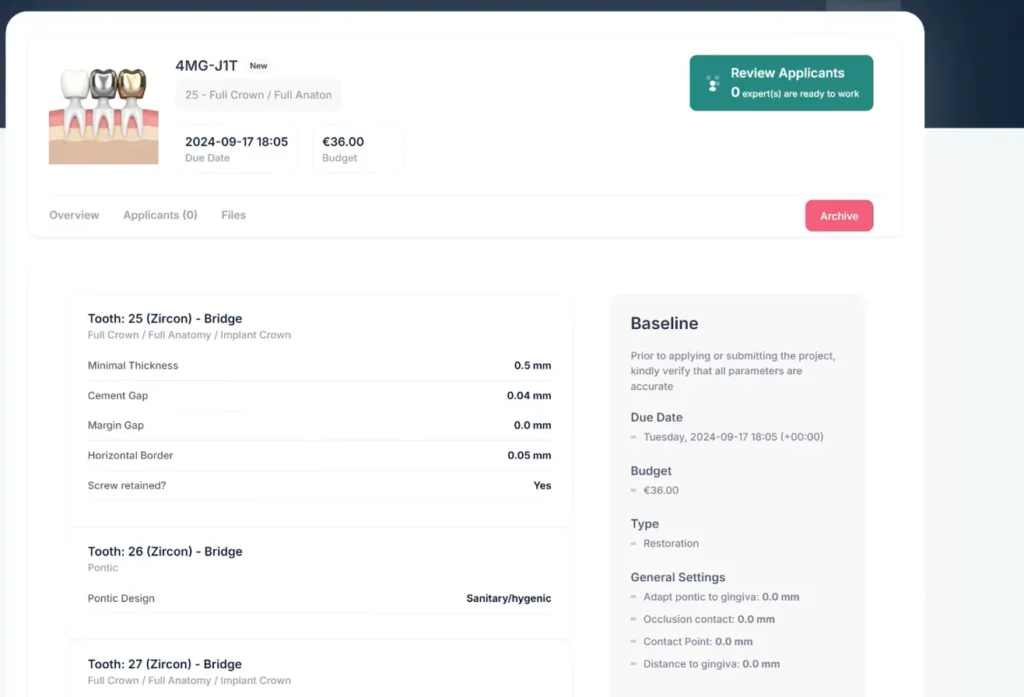1024x697 pixels.
Task: Open the Due Date card
Action: tap(234, 148)
